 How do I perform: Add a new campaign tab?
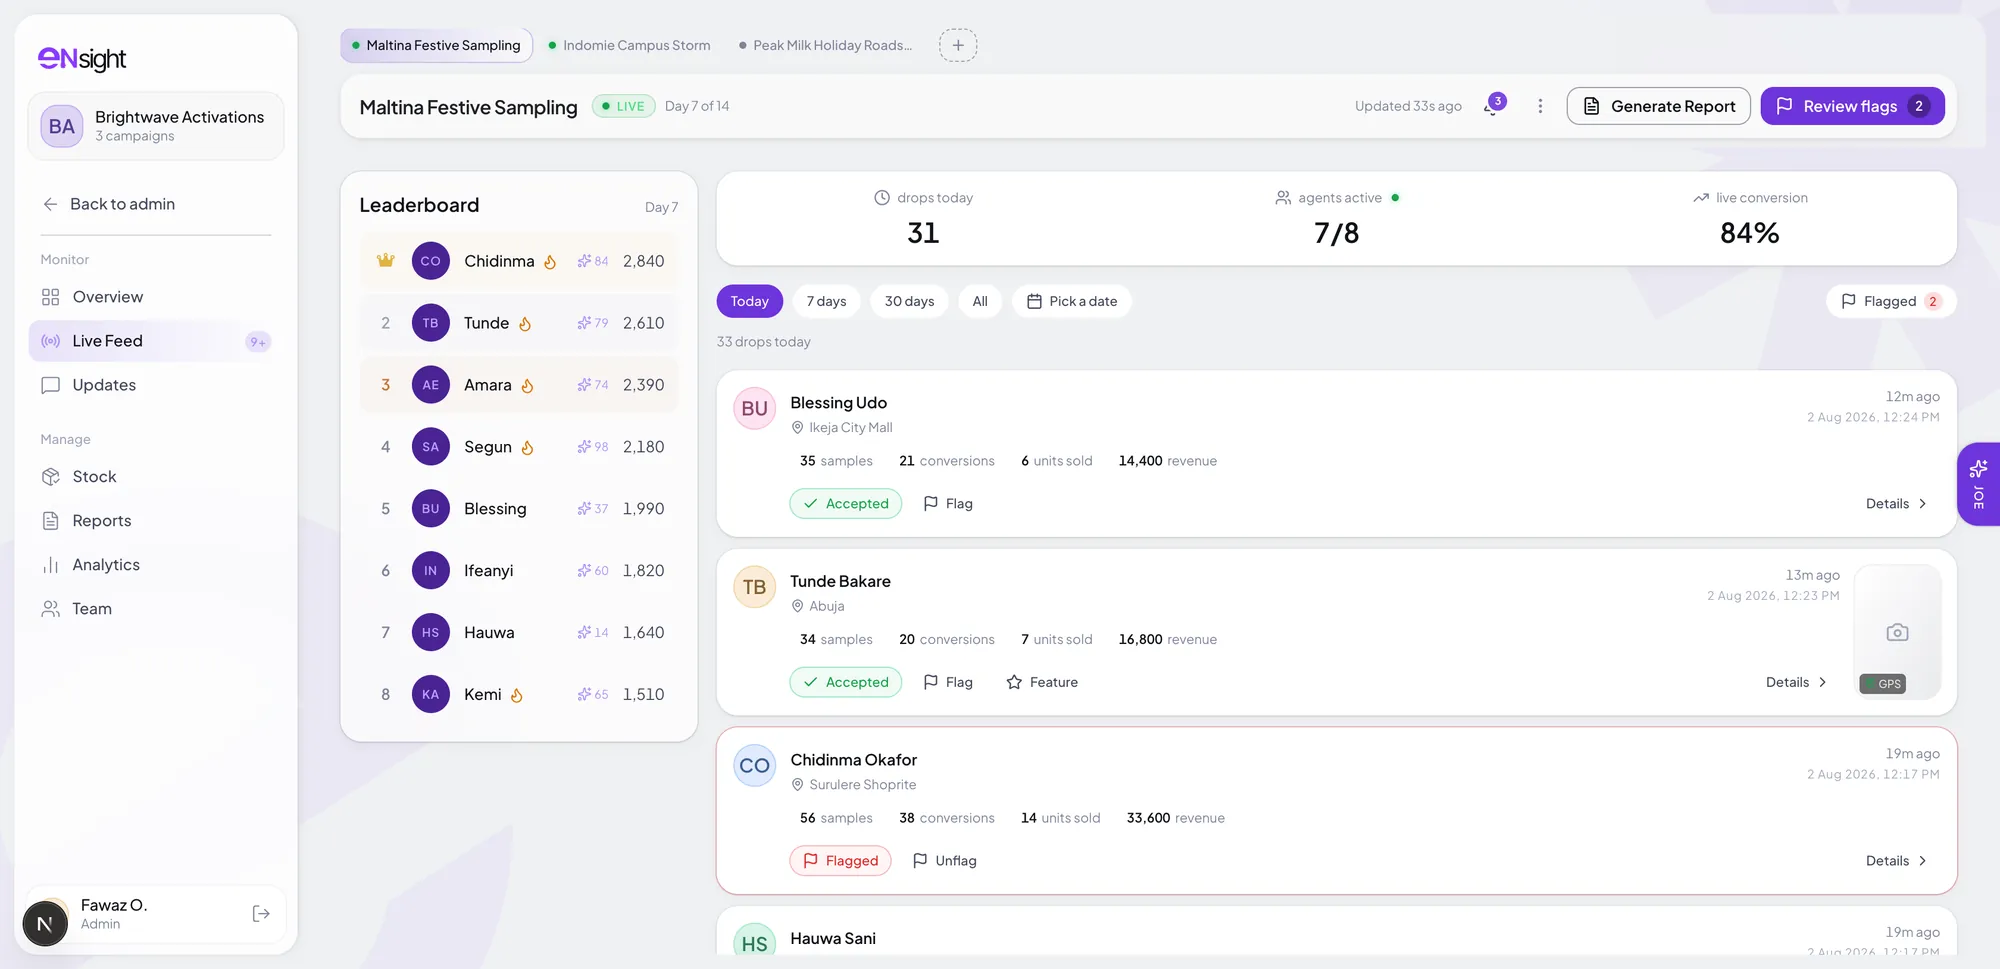(x=958, y=45)
